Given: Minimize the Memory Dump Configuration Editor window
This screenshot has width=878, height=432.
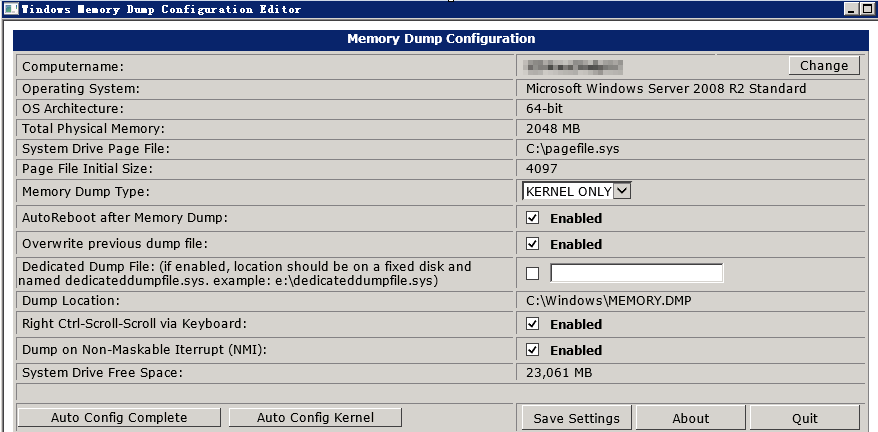Looking at the screenshot, I should (x=850, y=8).
